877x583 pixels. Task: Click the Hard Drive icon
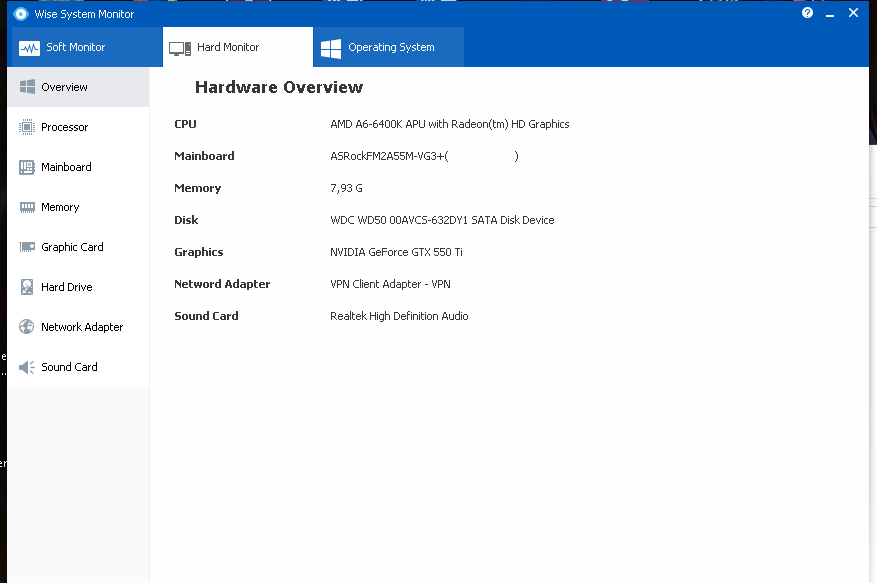tap(27, 287)
